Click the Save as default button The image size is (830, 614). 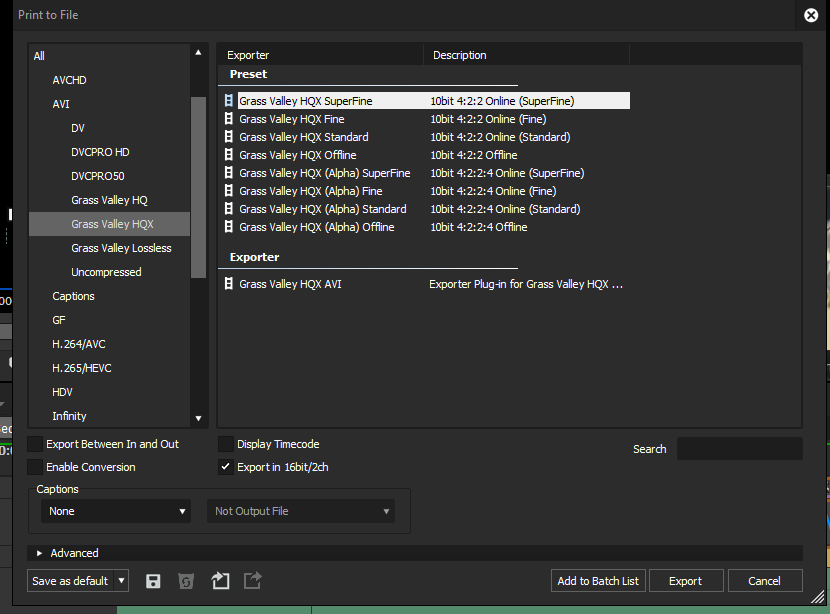71,581
